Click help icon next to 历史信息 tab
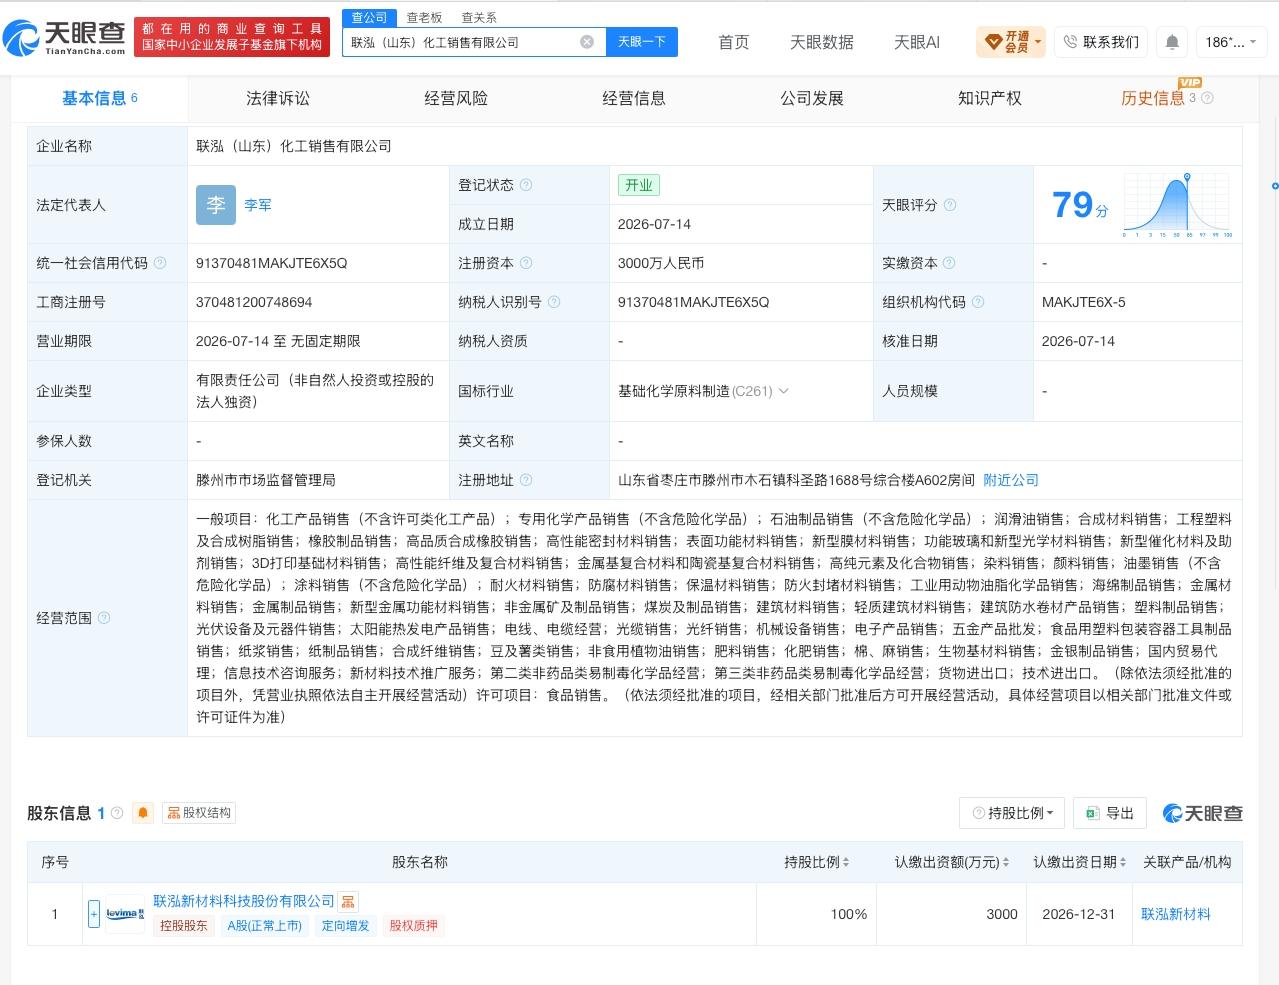The image size is (1279, 985). coord(1207,98)
